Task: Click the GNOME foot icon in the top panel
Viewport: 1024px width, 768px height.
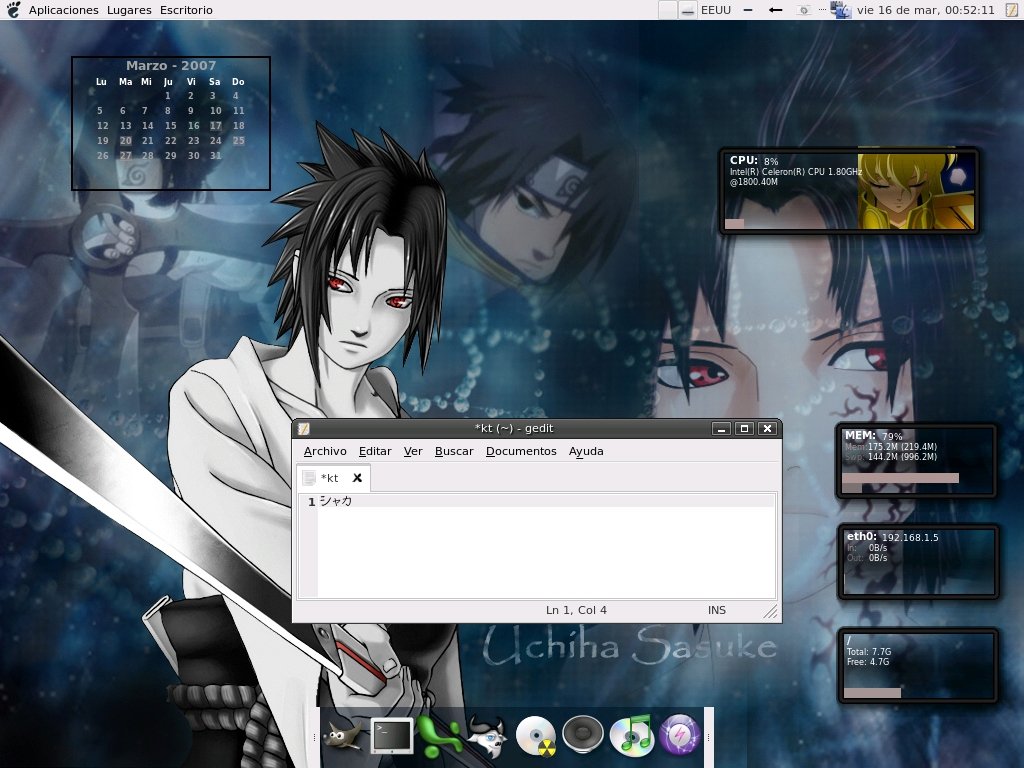Action: pyautogui.click(x=12, y=9)
